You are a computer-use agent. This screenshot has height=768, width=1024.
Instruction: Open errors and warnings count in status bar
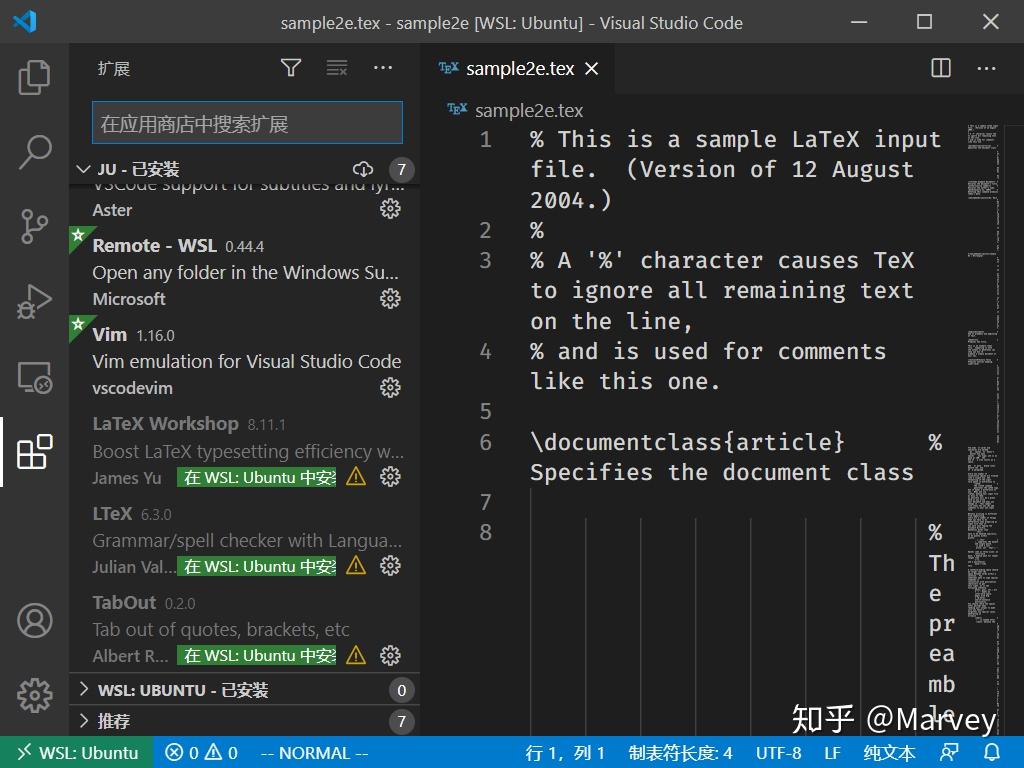pyautogui.click(x=201, y=752)
